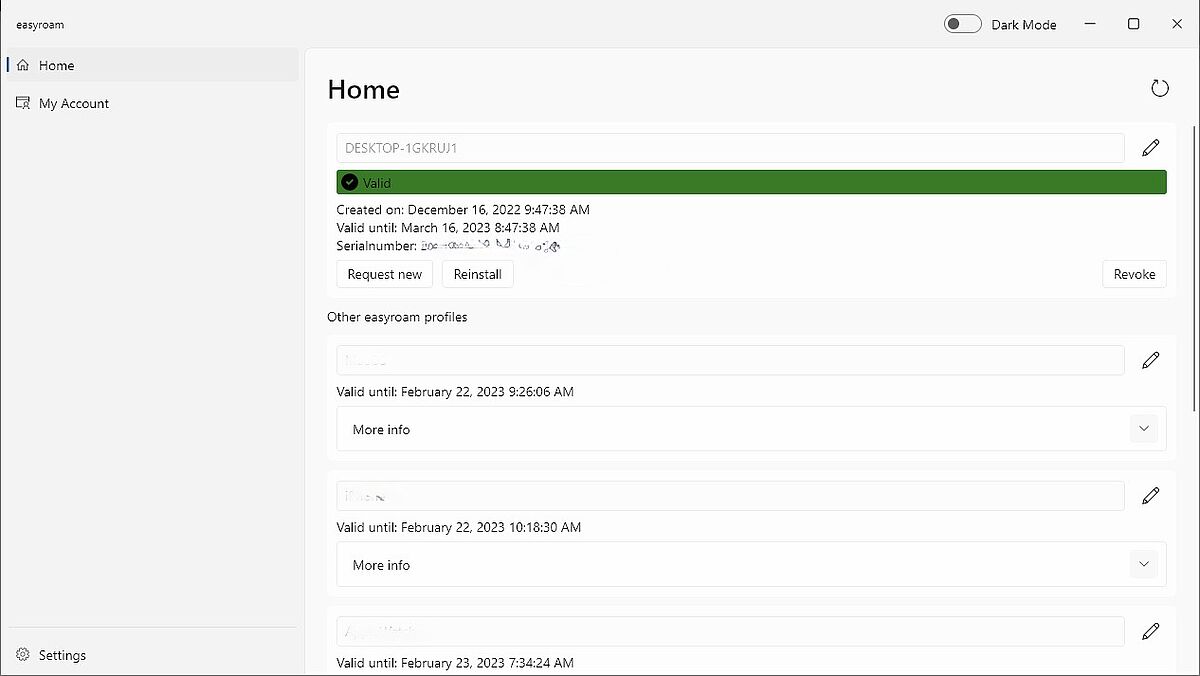Click the My Account icon in sidebar

click(x=23, y=103)
